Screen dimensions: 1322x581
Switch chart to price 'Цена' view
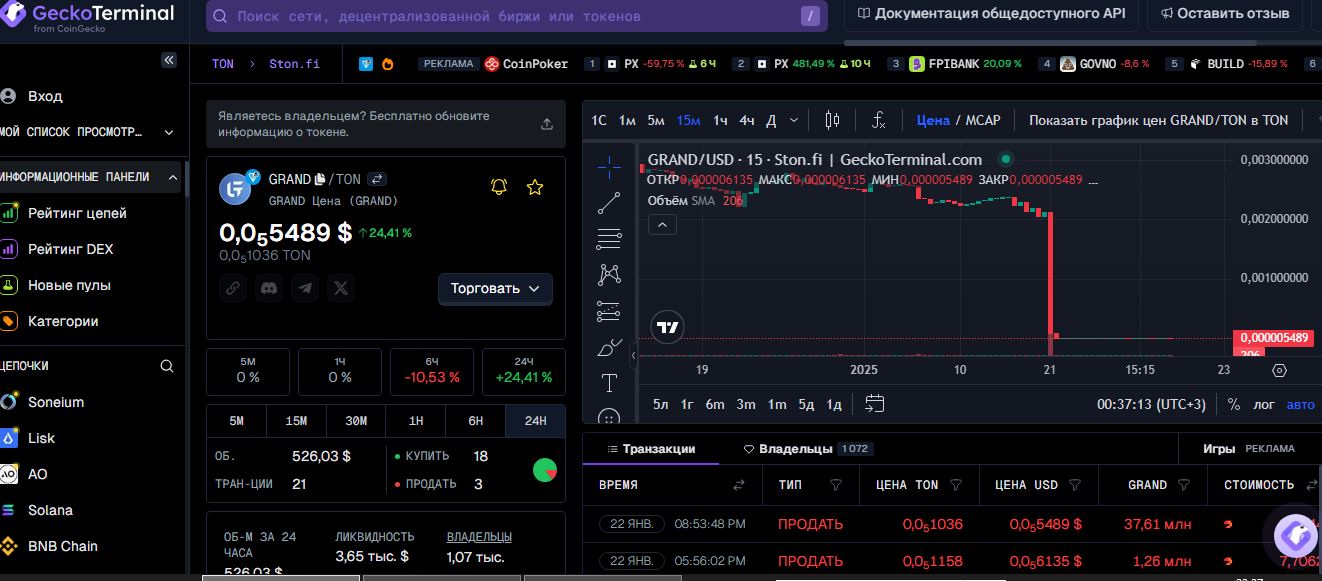pyautogui.click(x=933, y=120)
